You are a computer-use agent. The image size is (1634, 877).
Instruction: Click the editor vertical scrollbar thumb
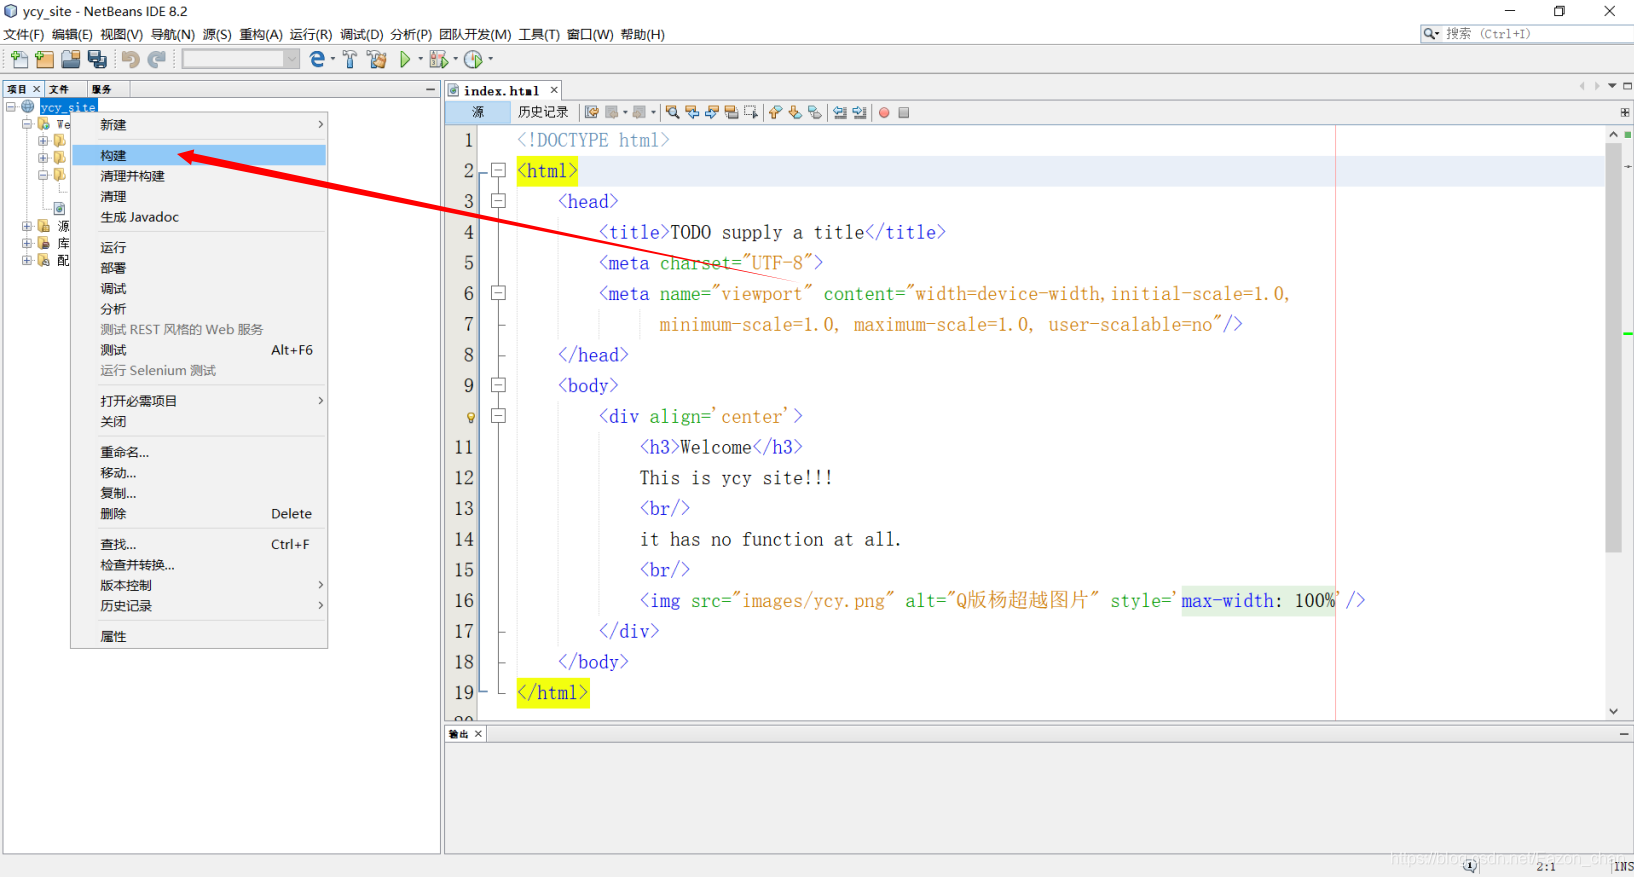[1613, 347]
